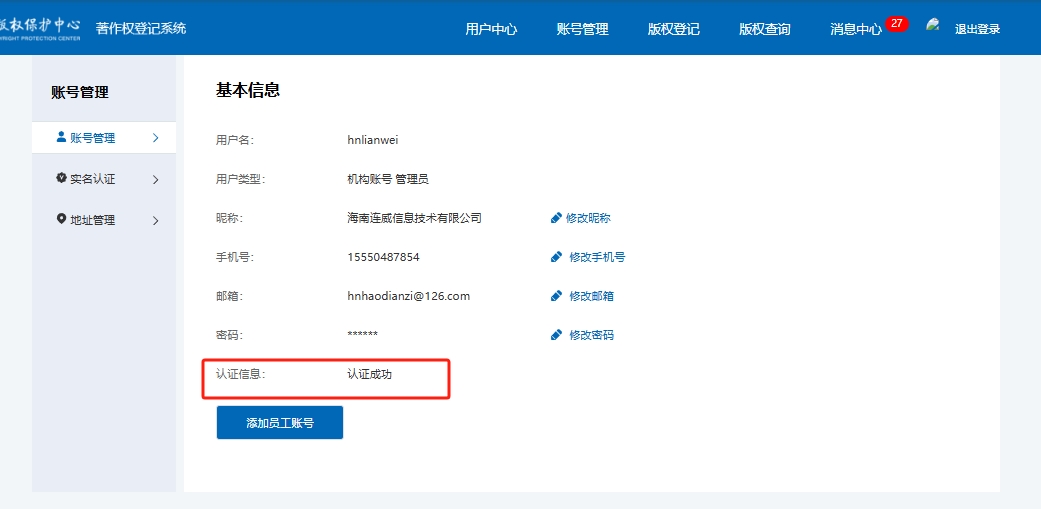Click the shield icon for 实名认证

(61, 179)
